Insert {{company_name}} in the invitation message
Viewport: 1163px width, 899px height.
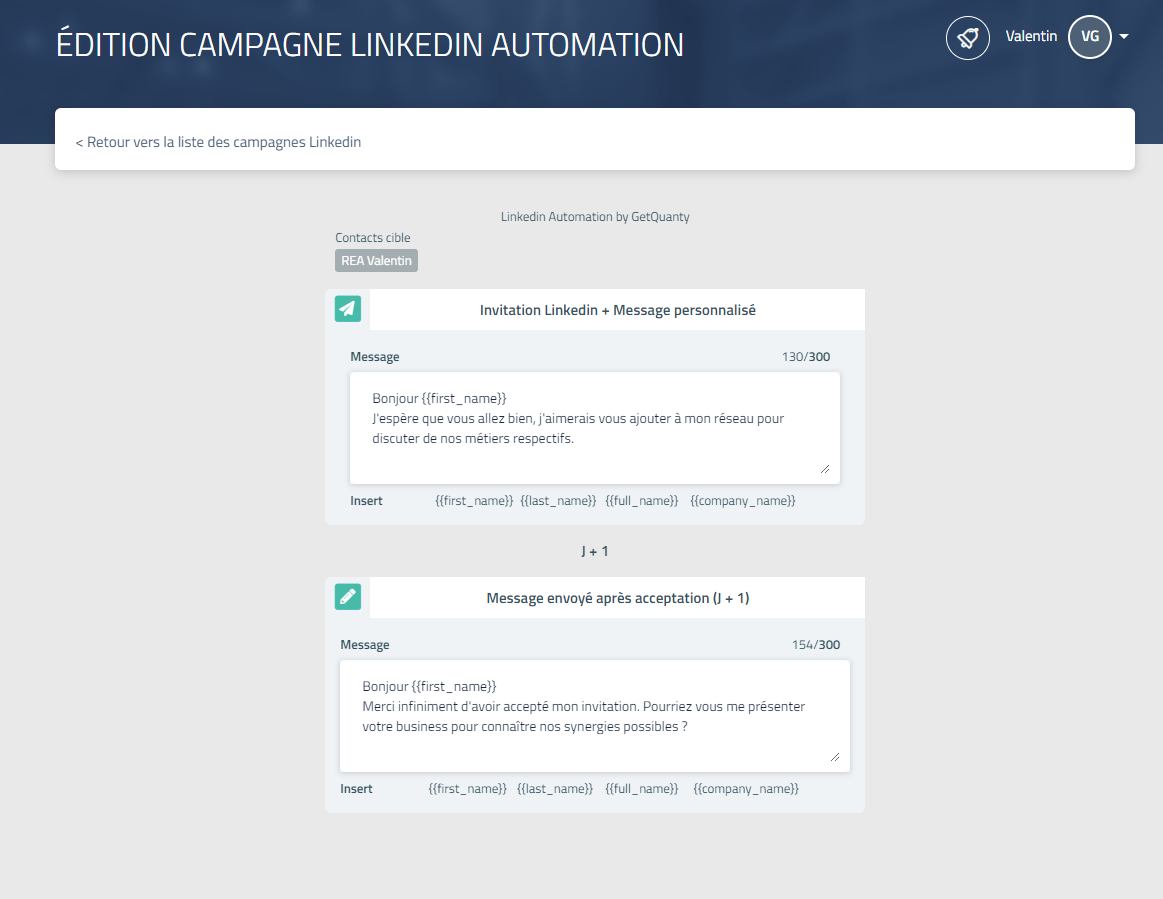(742, 501)
